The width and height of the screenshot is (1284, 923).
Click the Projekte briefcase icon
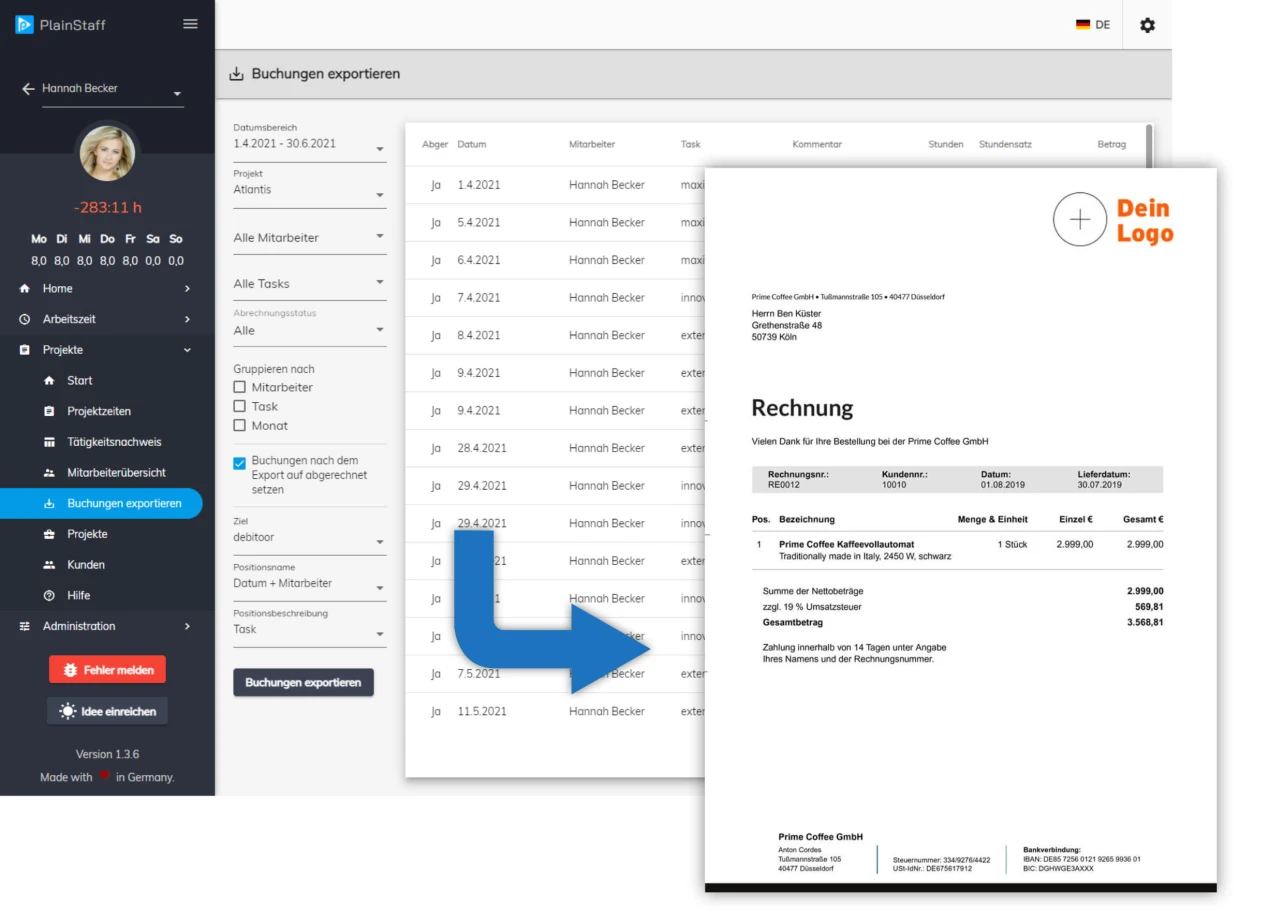click(x=49, y=535)
